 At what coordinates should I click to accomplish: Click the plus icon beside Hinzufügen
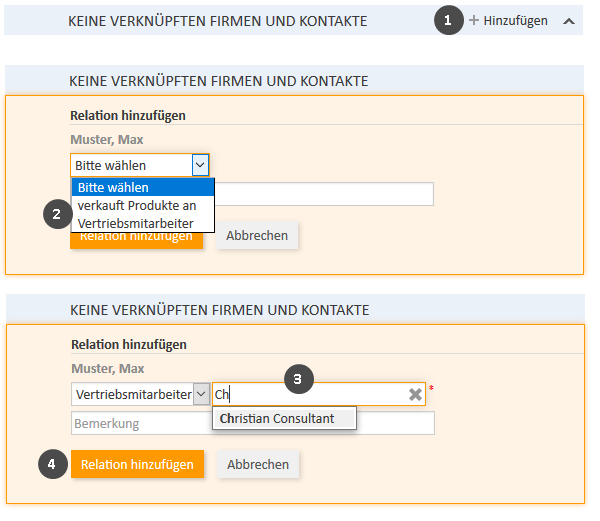tap(474, 20)
